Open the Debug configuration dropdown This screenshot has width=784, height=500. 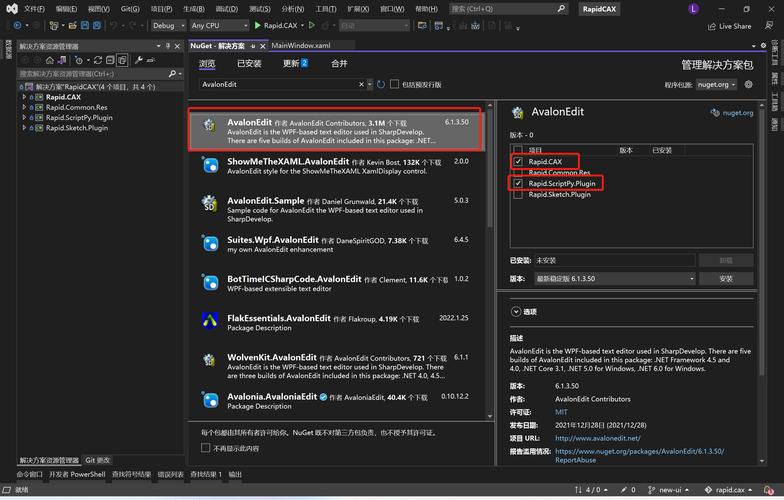(168, 26)
